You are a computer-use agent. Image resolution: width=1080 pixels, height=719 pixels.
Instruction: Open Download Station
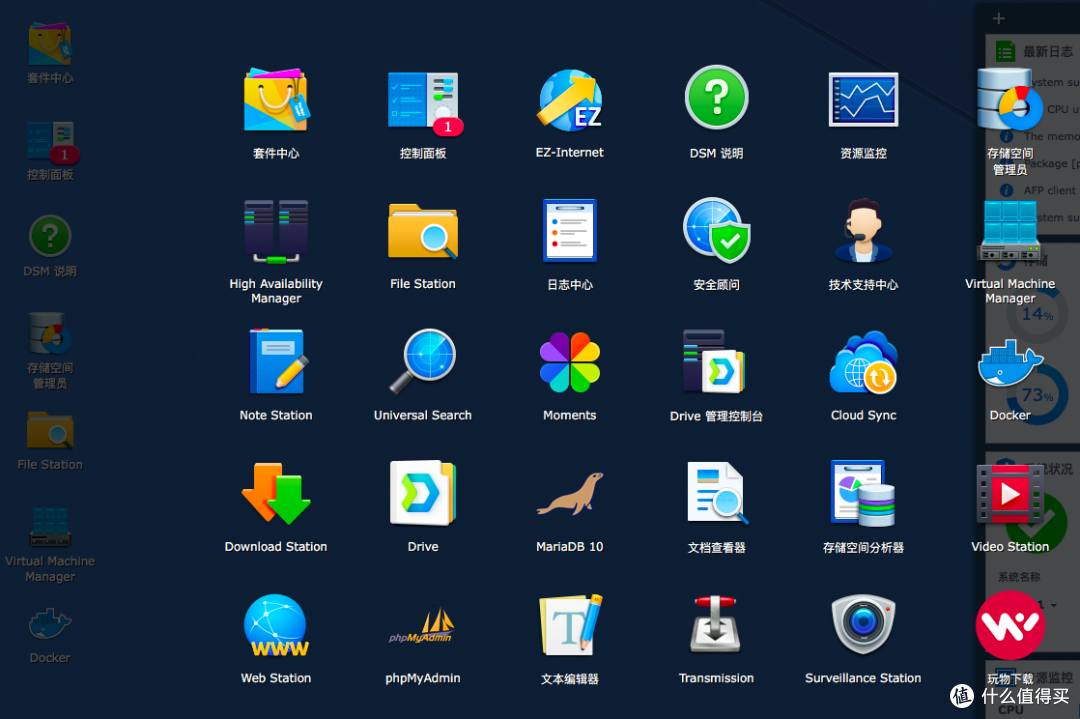276,494
